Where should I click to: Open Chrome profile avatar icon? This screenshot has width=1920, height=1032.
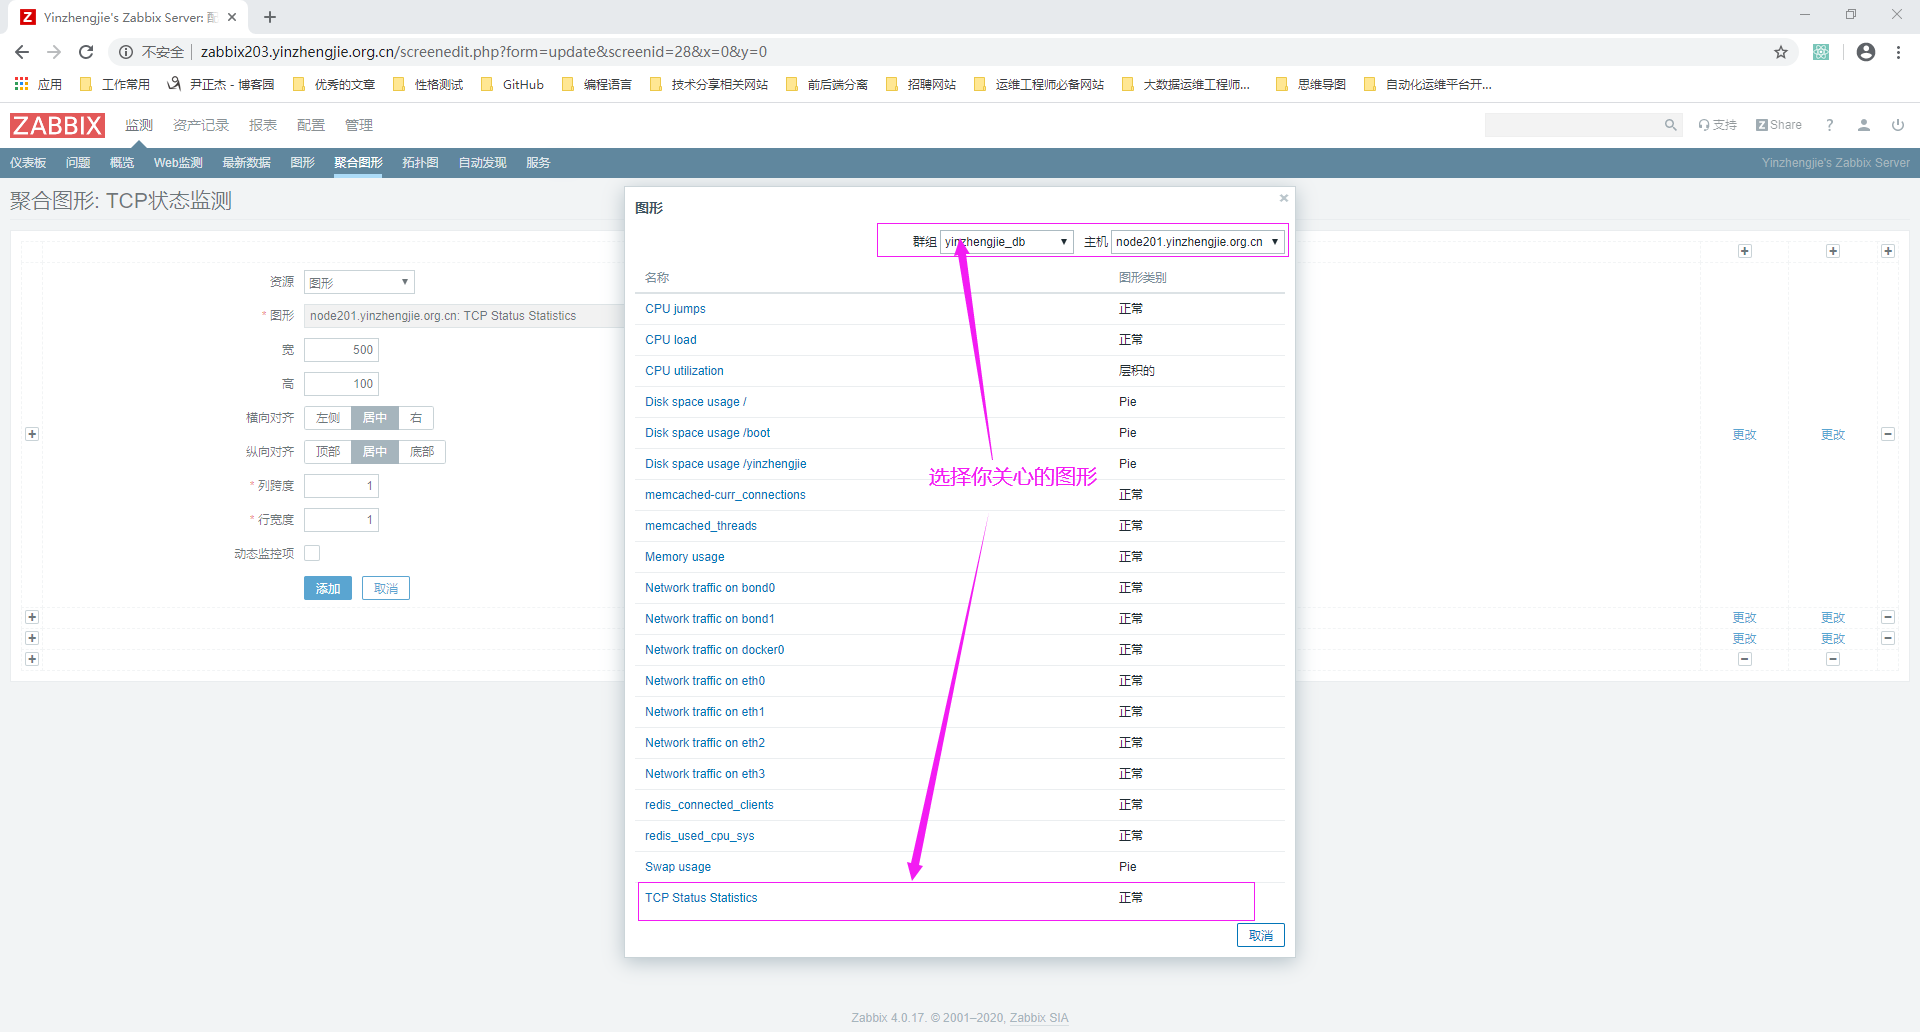pos(1866,52)
